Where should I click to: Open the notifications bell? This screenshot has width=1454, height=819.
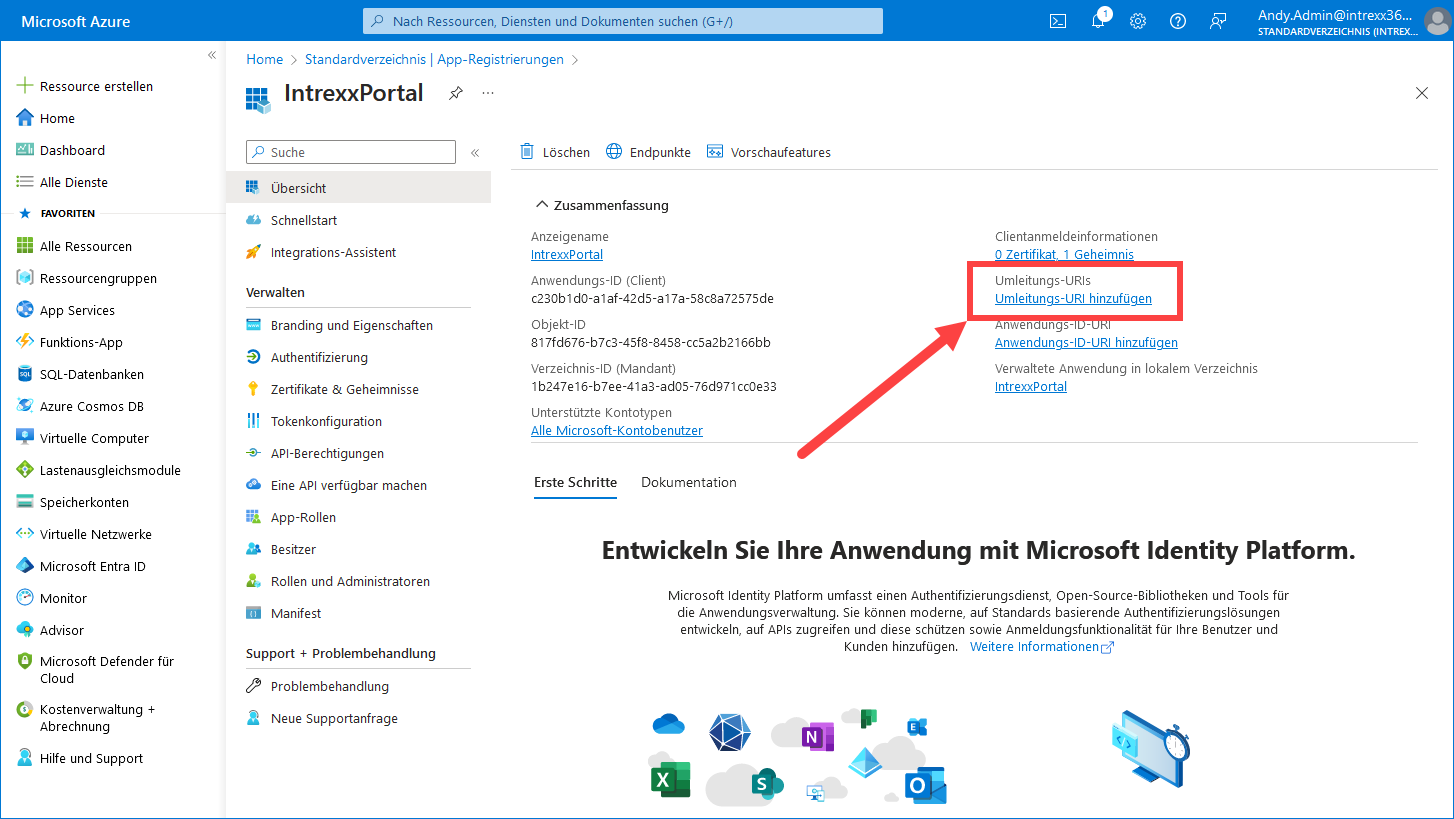point(1098,21)
